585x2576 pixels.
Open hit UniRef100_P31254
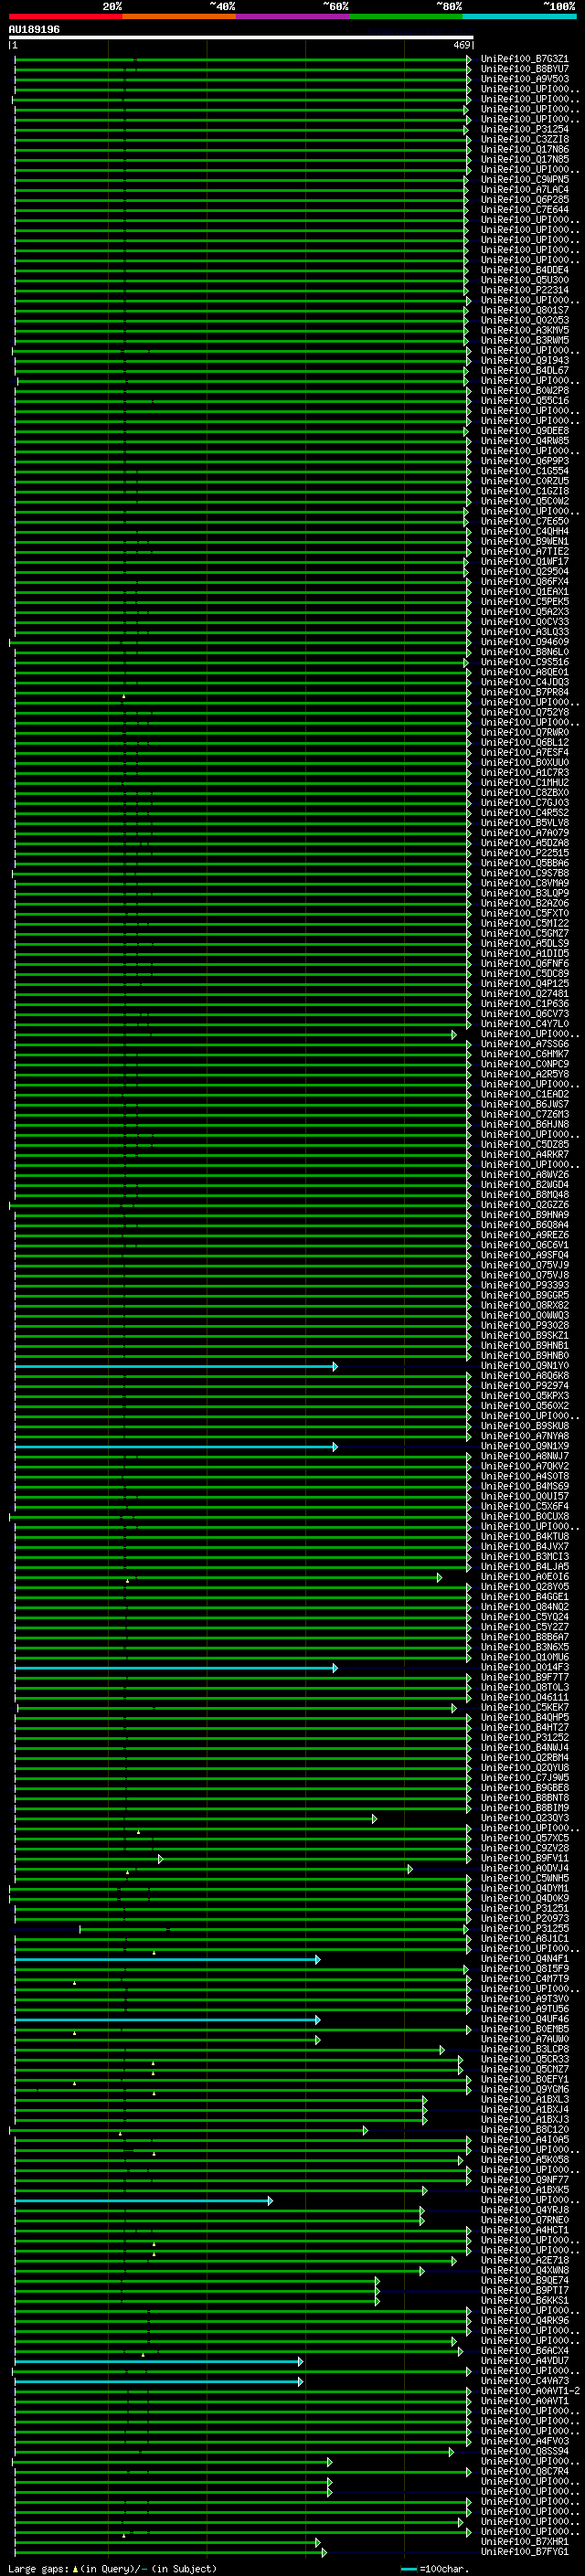tap(525, 129)
